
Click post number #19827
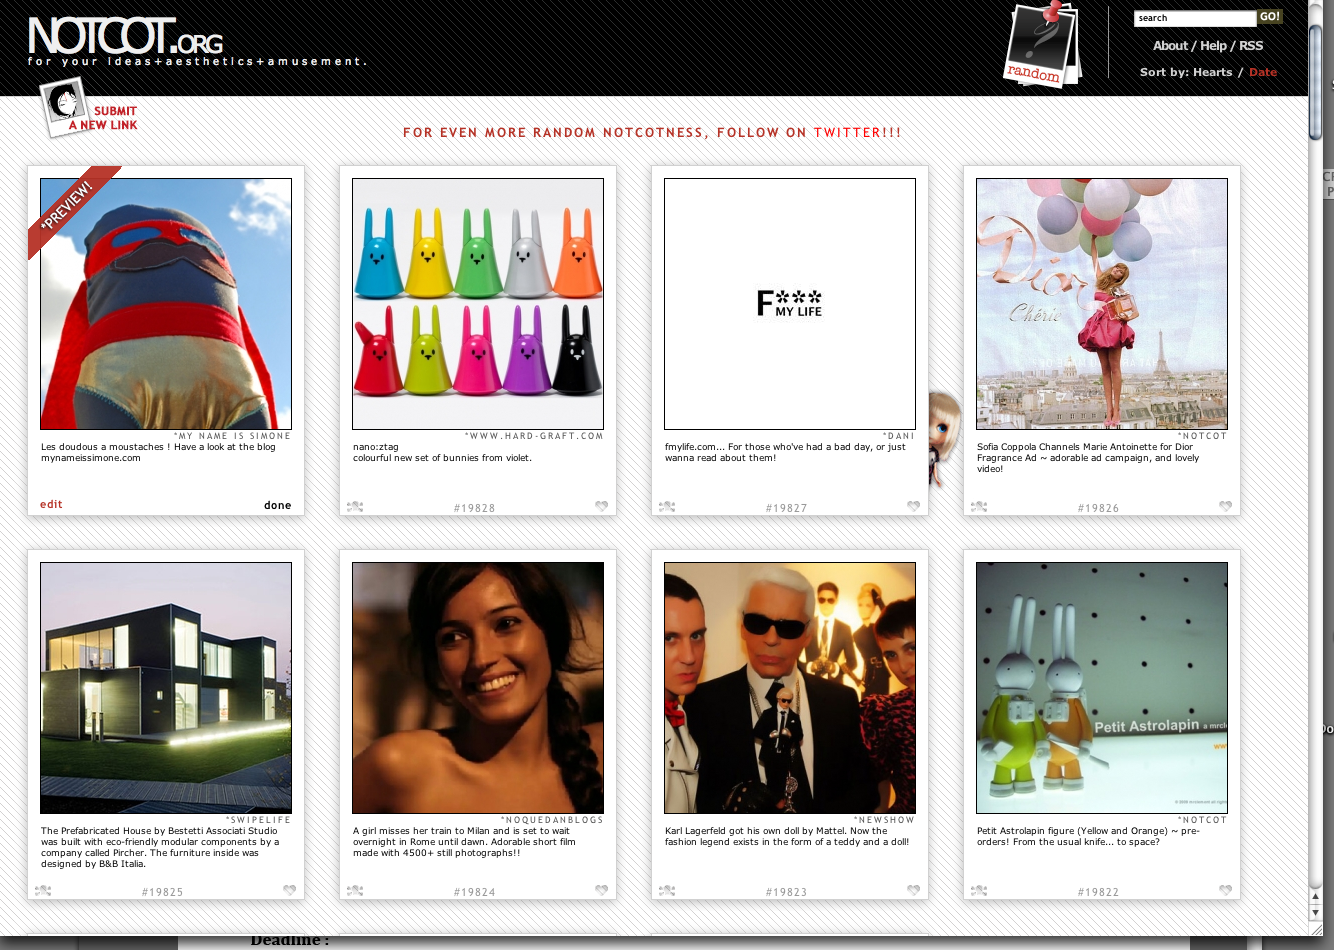tap(787, 508)
